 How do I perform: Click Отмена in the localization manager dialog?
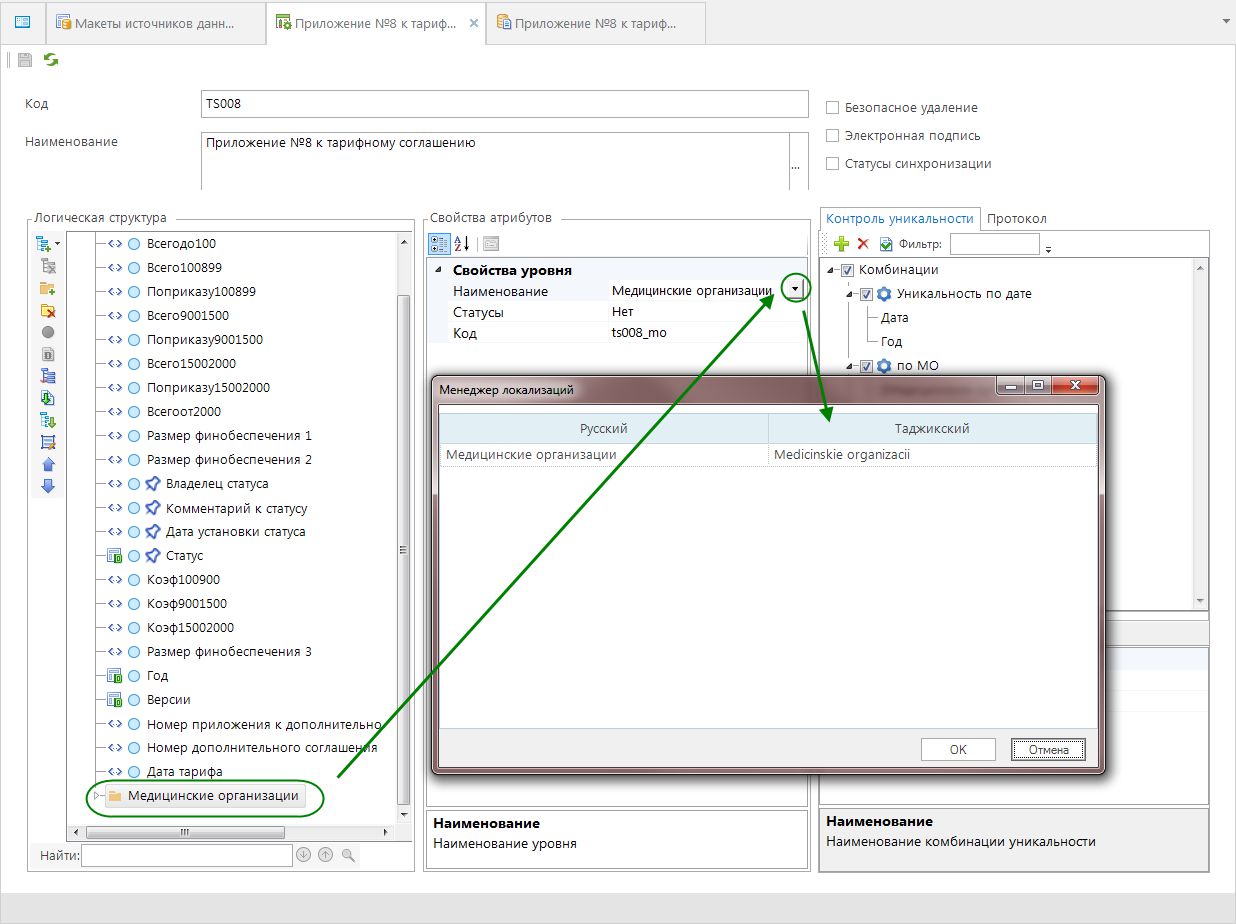(x=1047, y=750)
